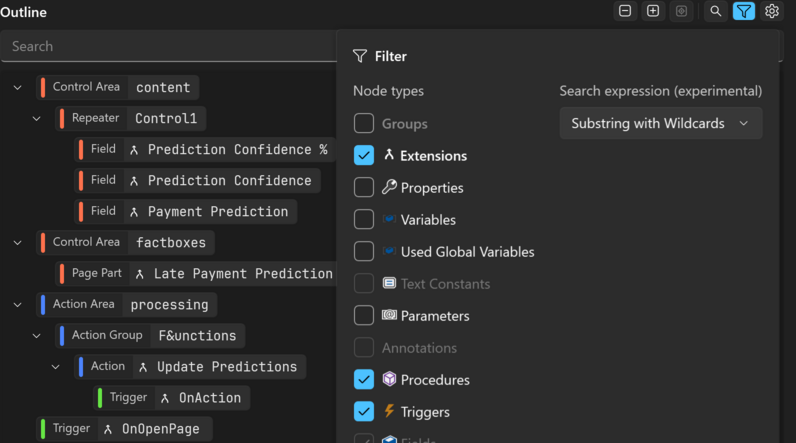Click the Variables icon in node types
This screenshot has width=796, height=443.
tap(389, 219)
